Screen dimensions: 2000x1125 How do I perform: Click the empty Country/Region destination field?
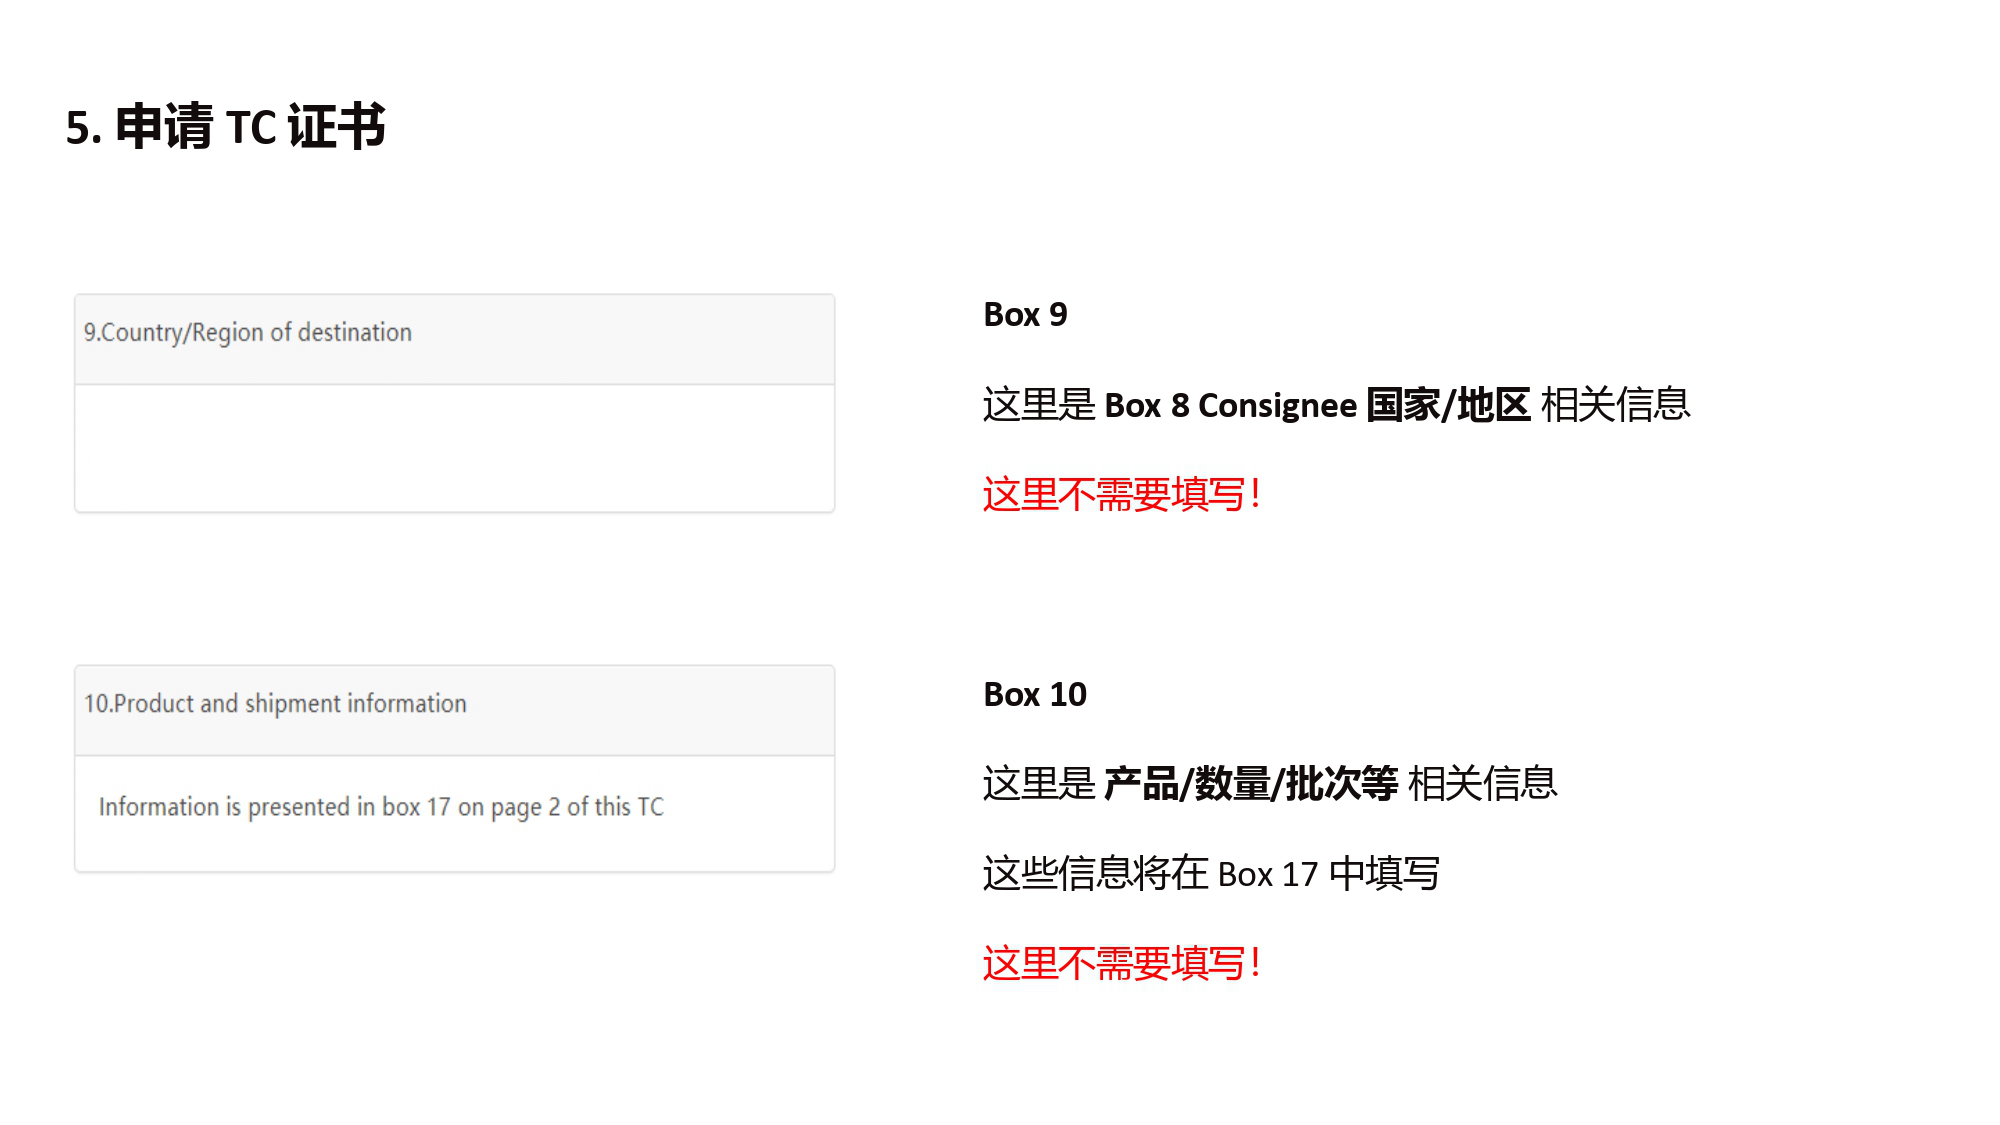pyautogui.click(x=455, y=448)
